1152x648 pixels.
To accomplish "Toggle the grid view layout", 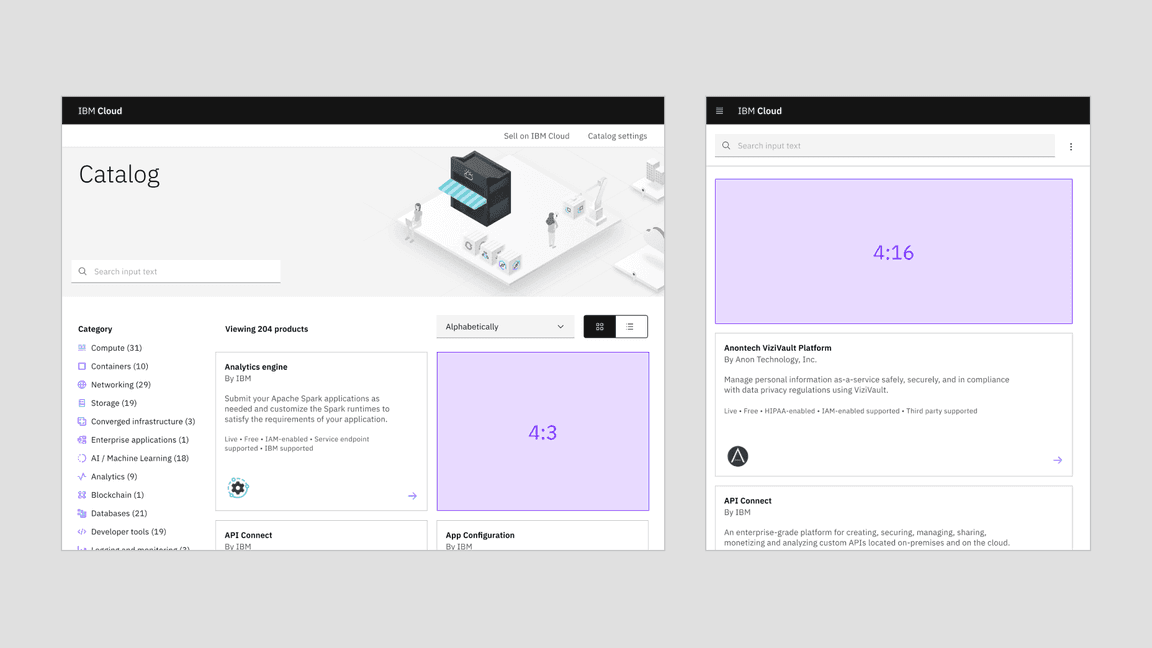I will 599,326.
